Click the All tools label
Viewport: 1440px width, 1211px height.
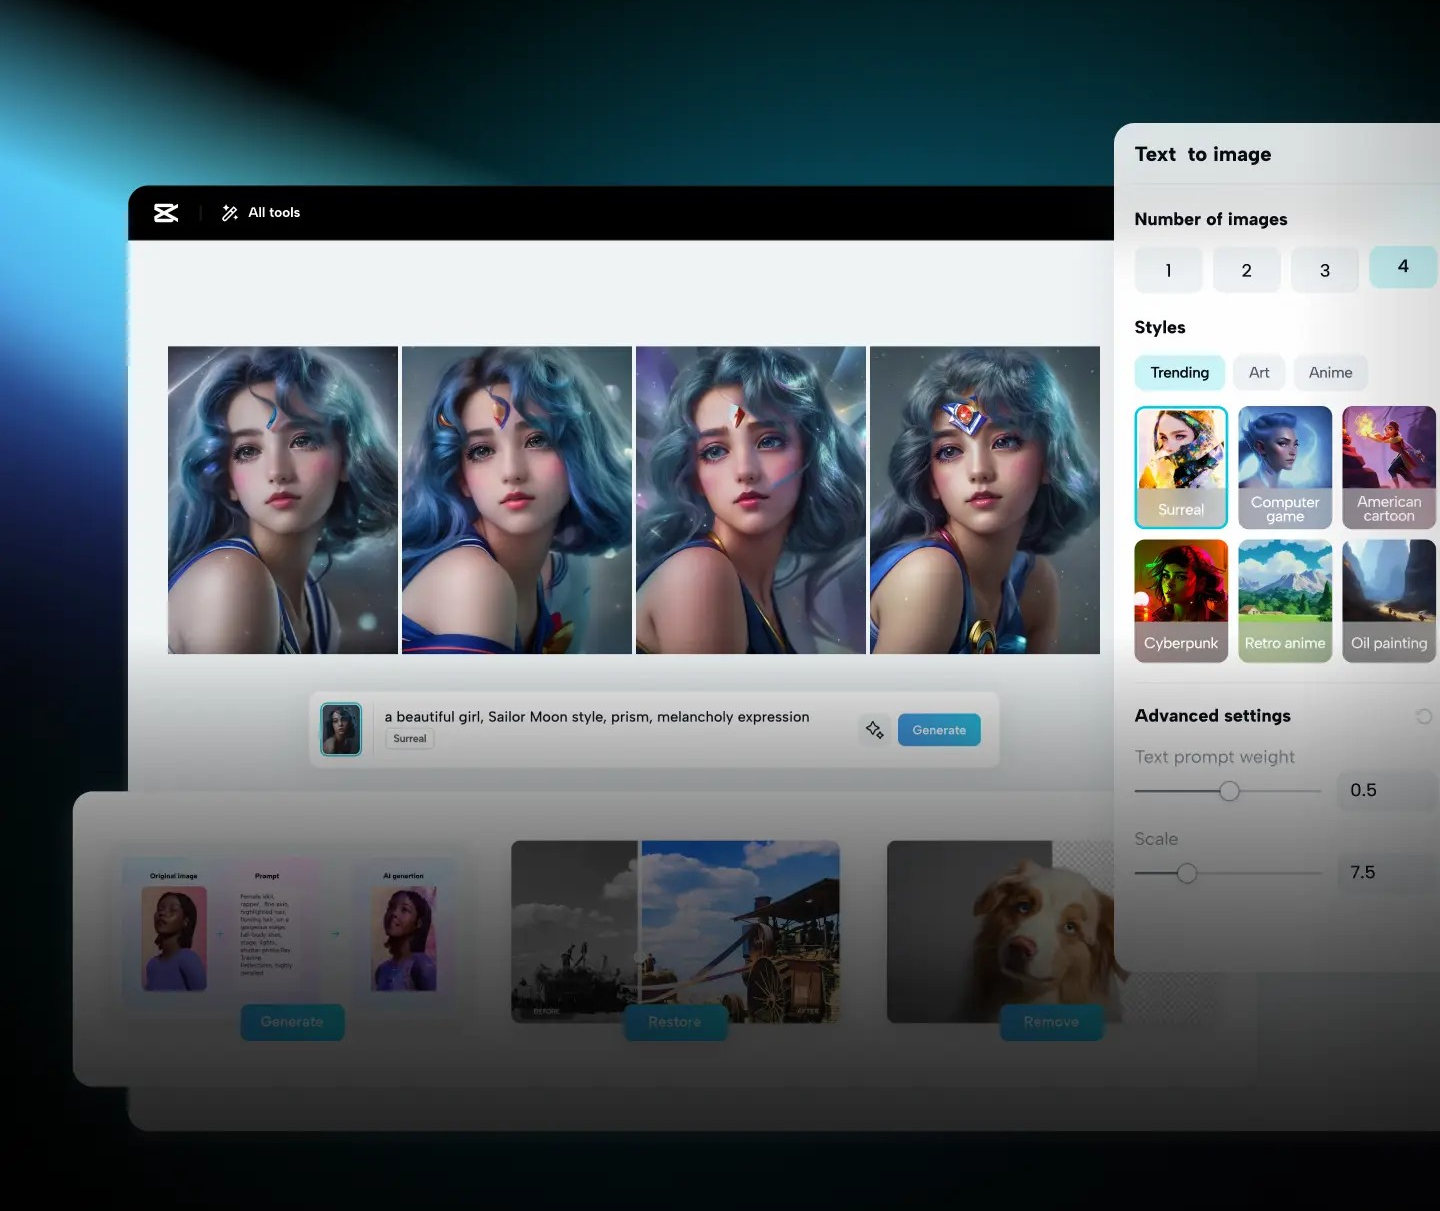274,213
